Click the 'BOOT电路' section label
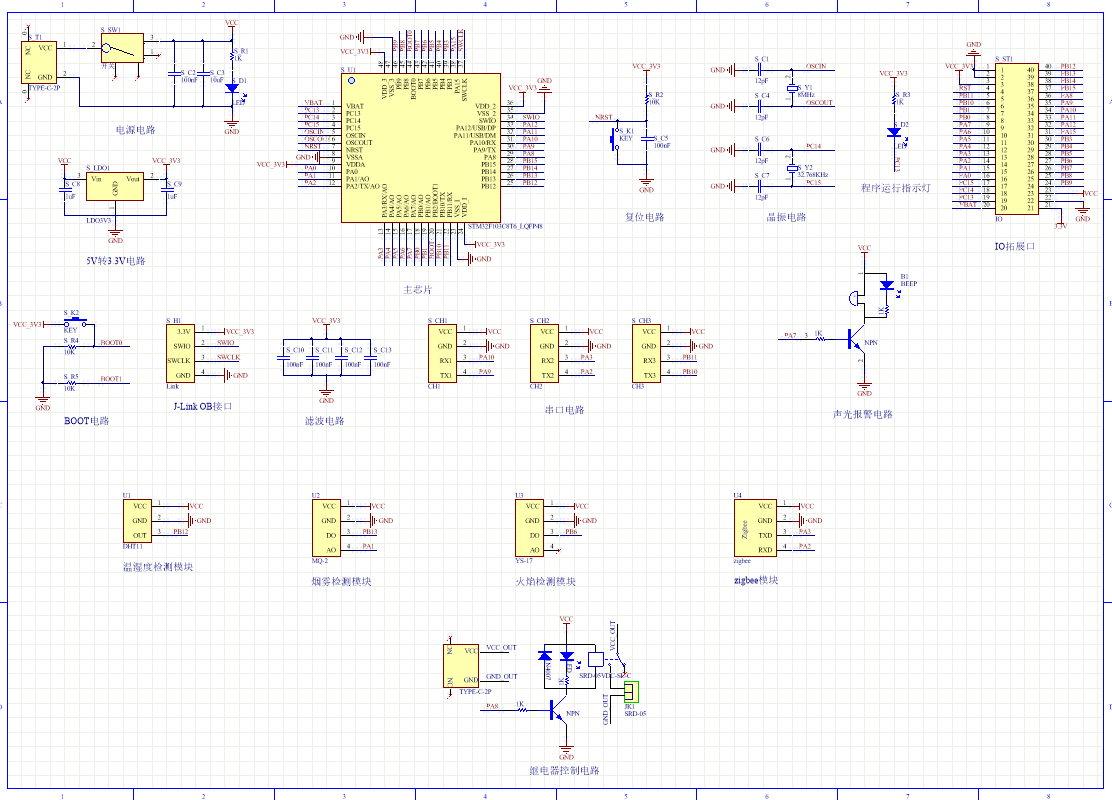The width and height of the screenshot is (1112, 800). pos(87,421)
